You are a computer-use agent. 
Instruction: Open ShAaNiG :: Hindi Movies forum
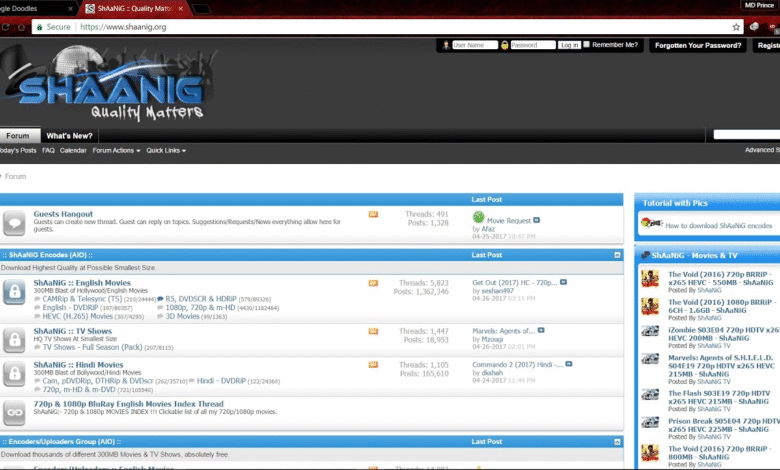point(78,365)
